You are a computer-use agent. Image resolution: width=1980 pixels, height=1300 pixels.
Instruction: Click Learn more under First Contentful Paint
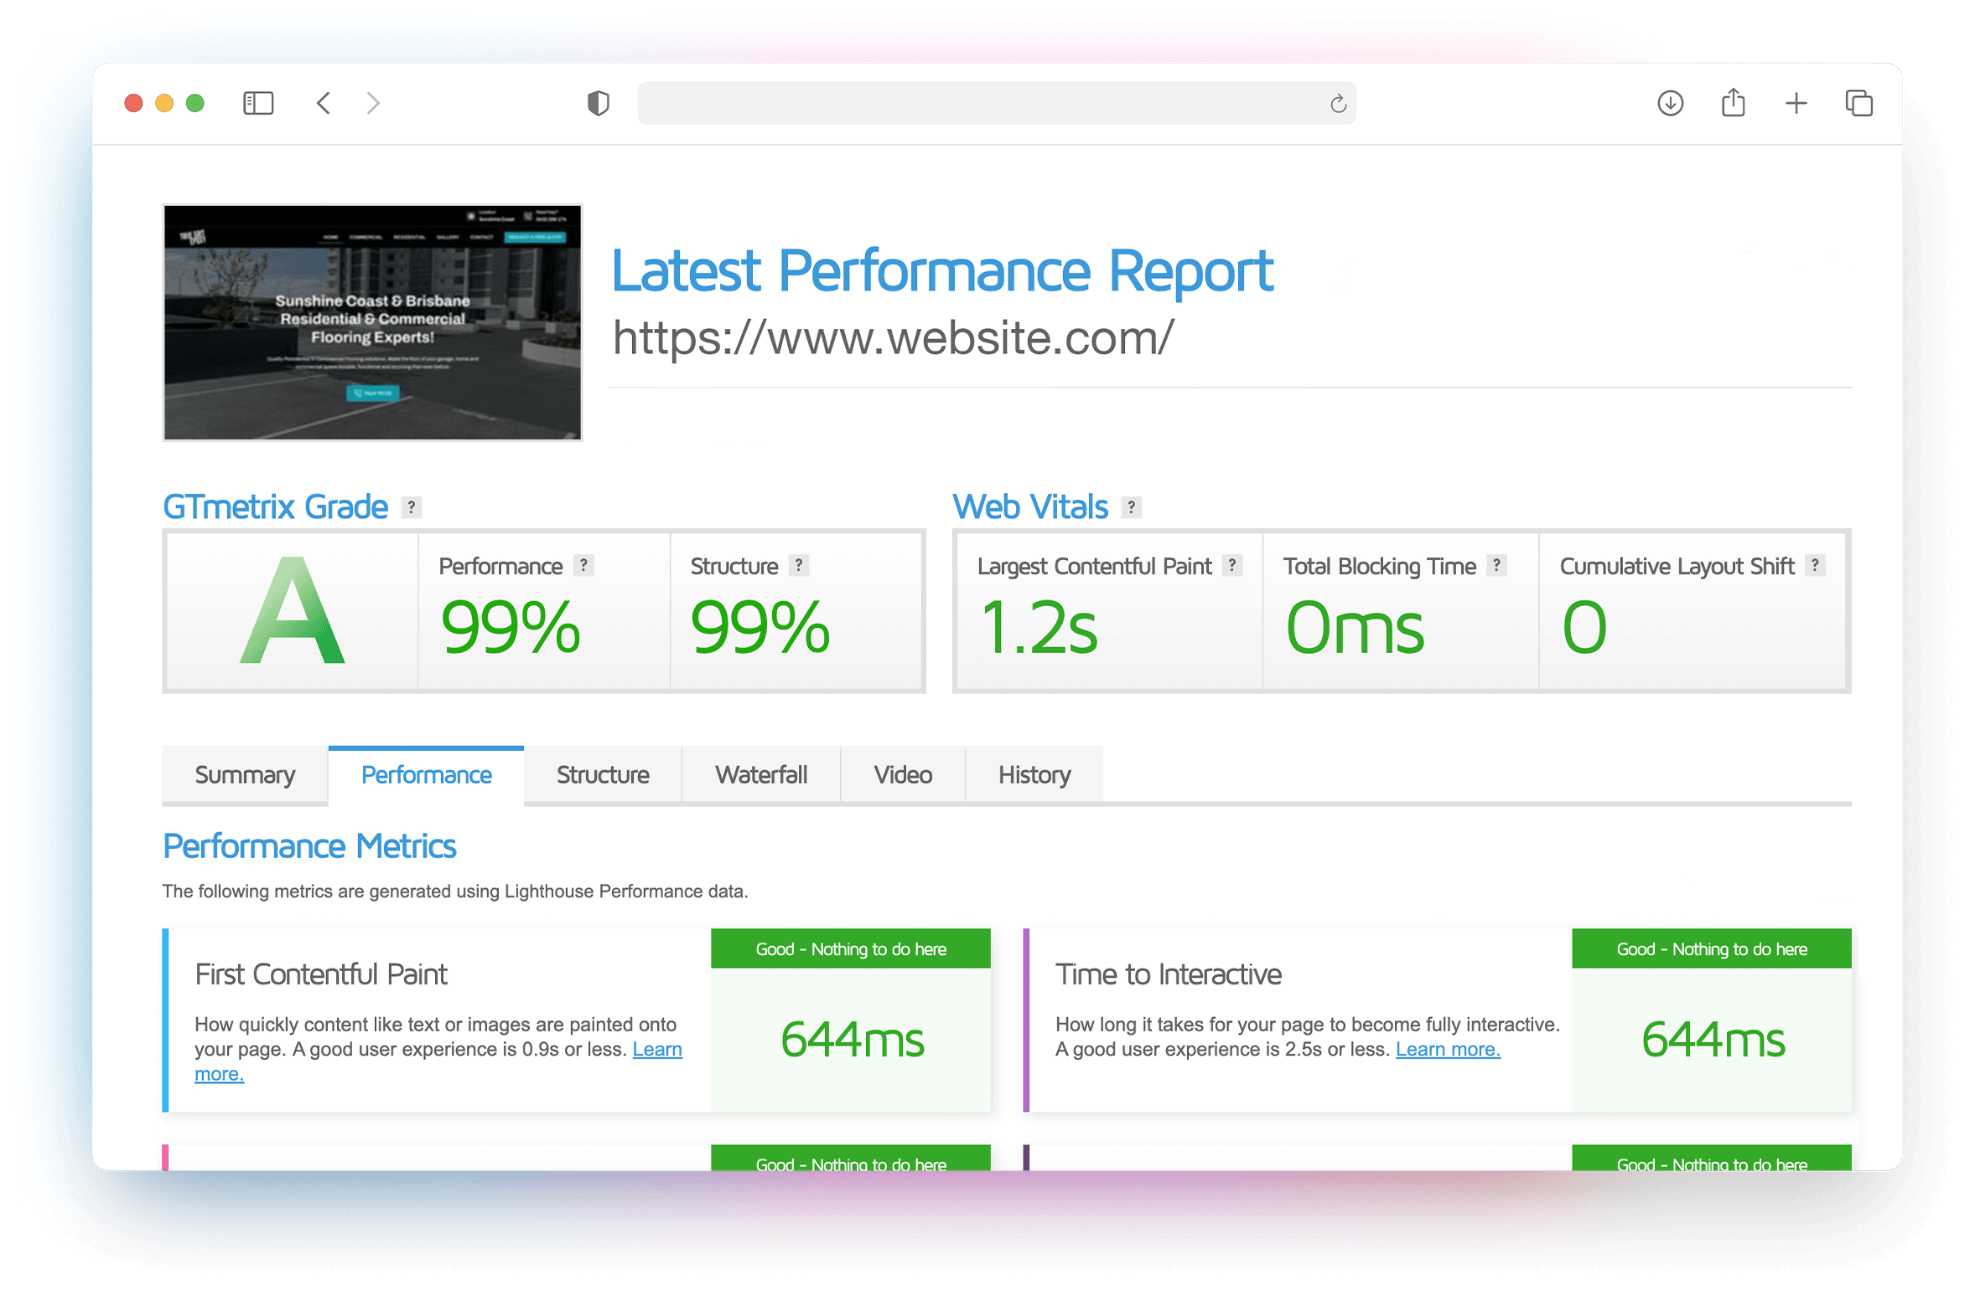(x=657, y=1049)
